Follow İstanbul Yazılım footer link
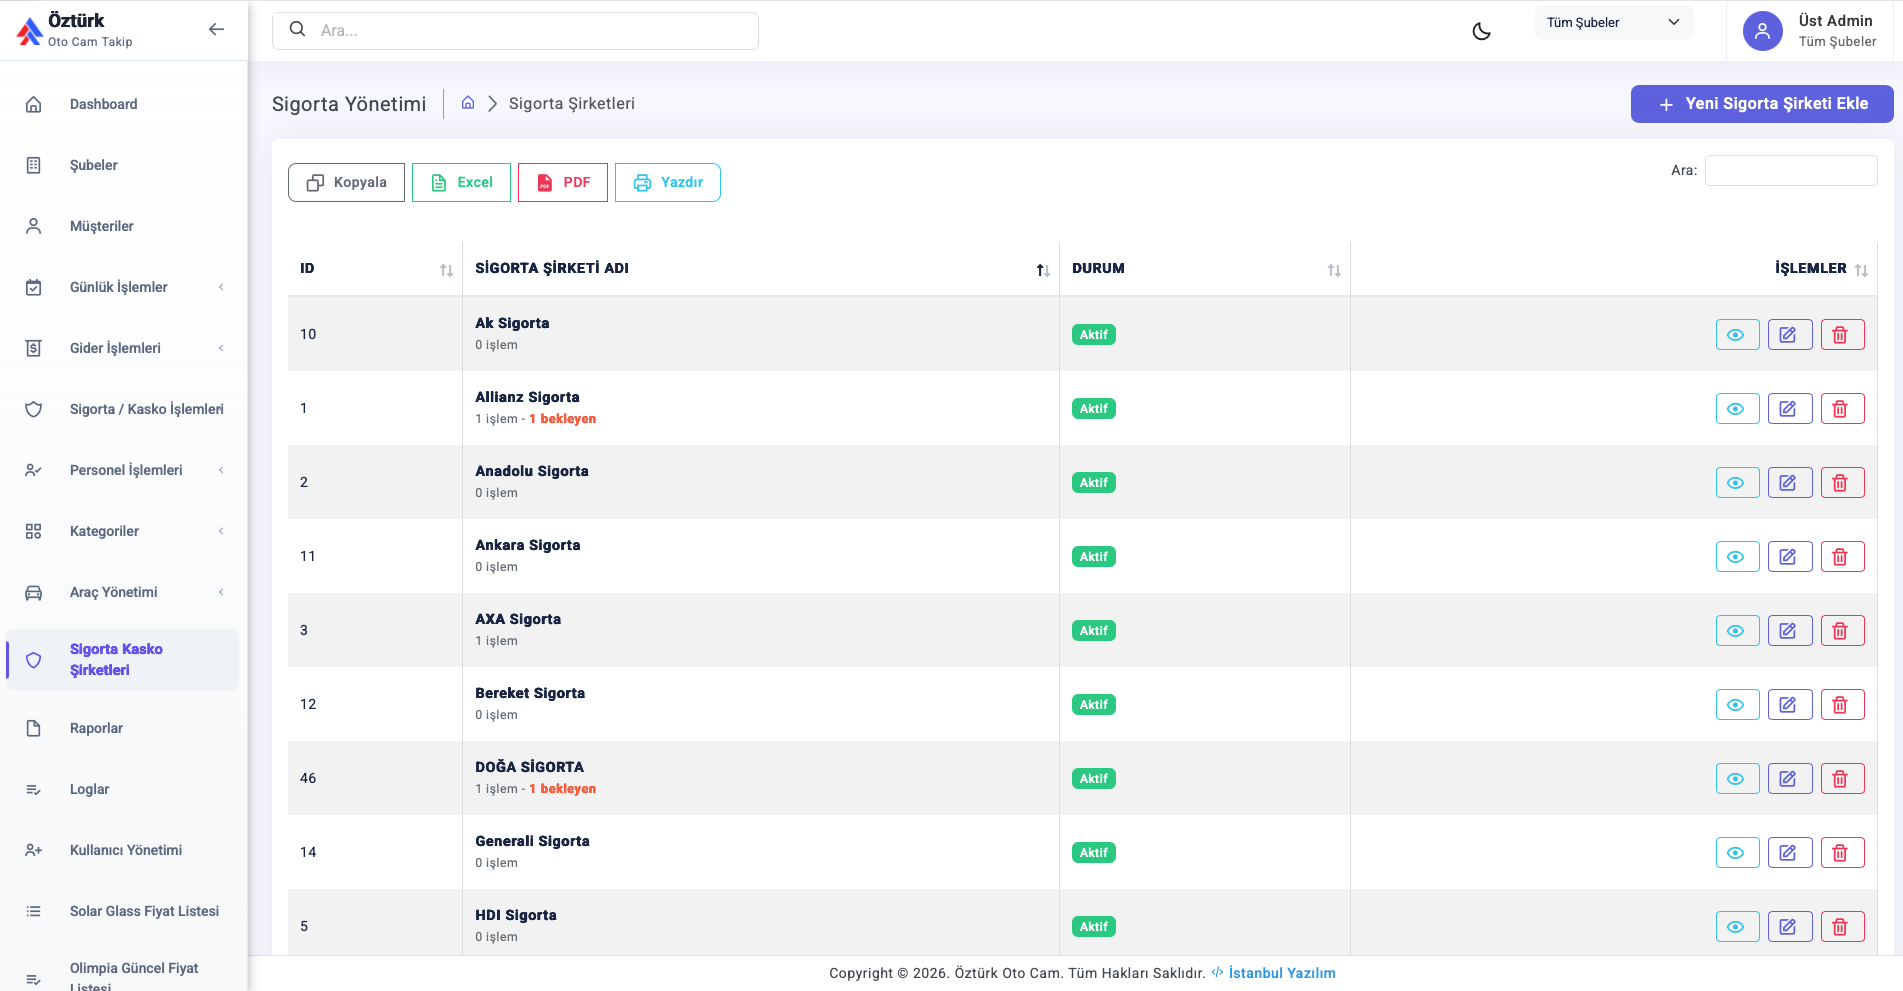This screenshot has height=991, width=1903. (1281, 973)
